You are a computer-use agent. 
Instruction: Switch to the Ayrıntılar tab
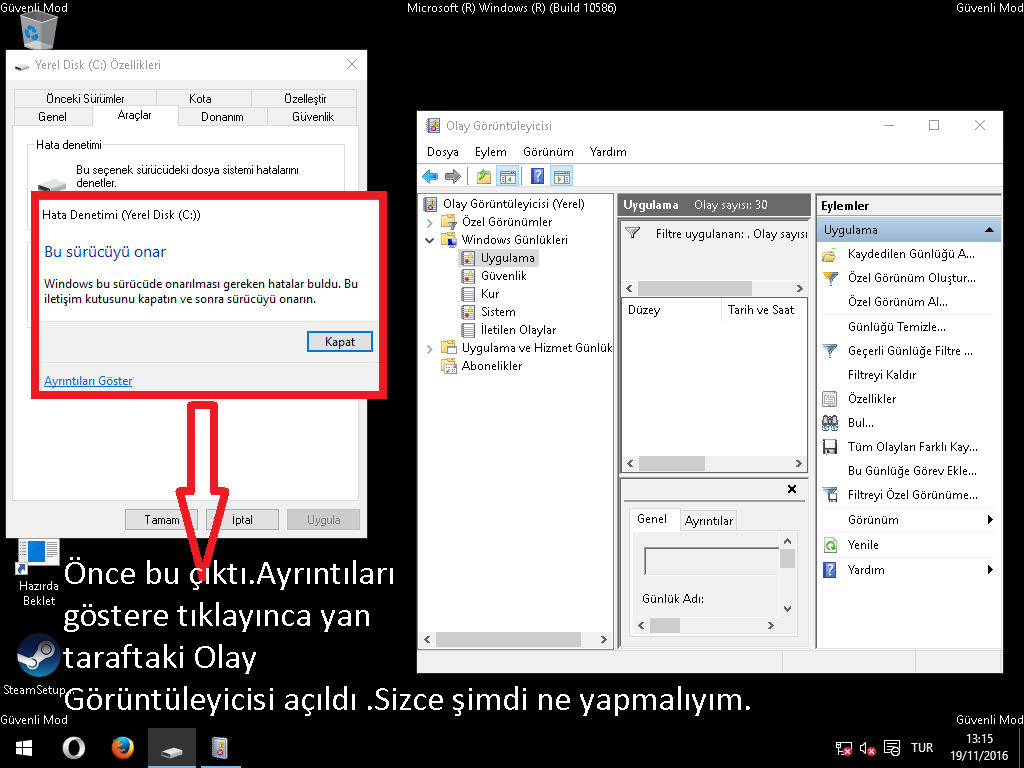(709, 520)
